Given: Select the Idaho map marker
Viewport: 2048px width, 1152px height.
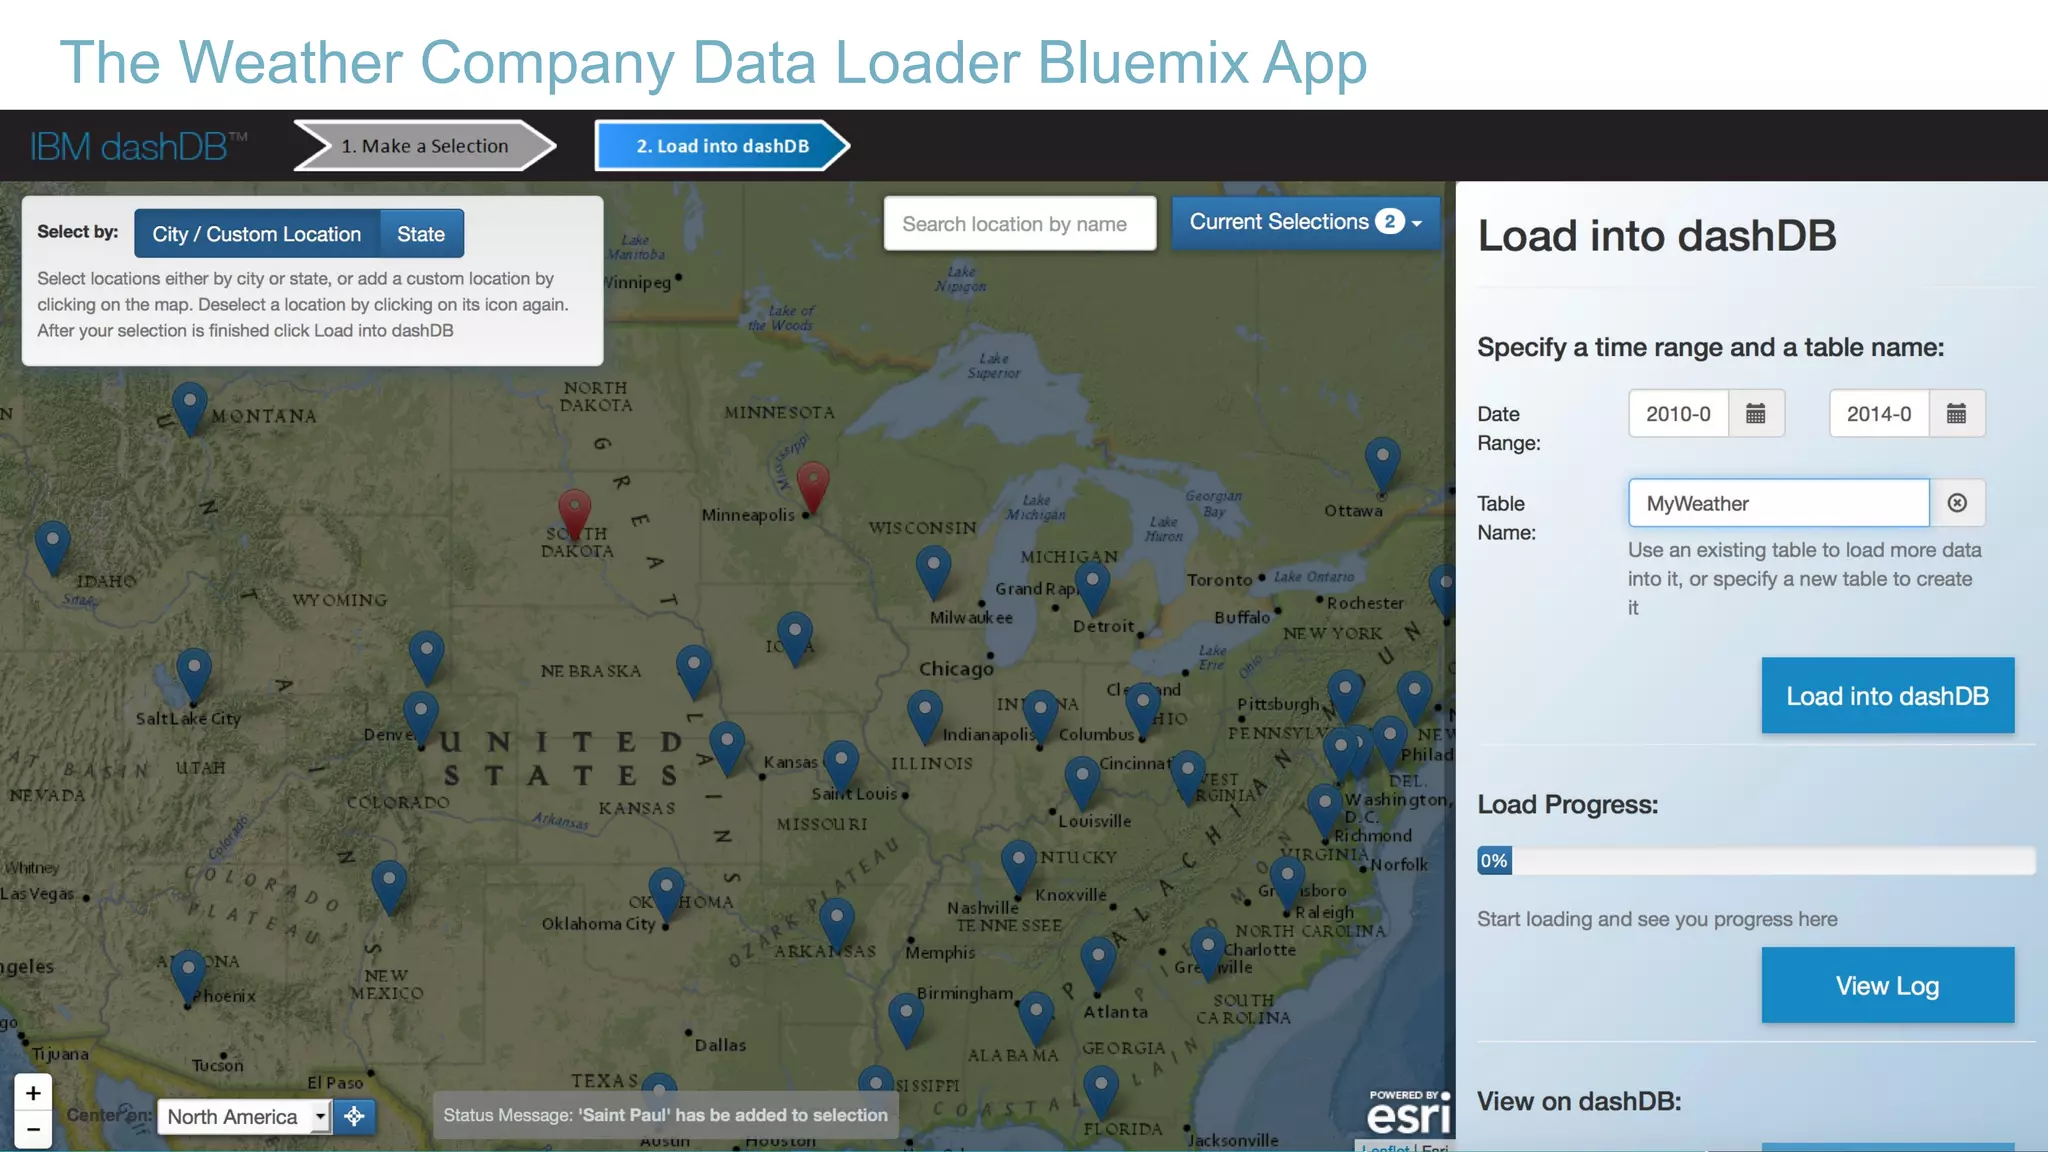Looking at the screenshot, I should (52, 546).
